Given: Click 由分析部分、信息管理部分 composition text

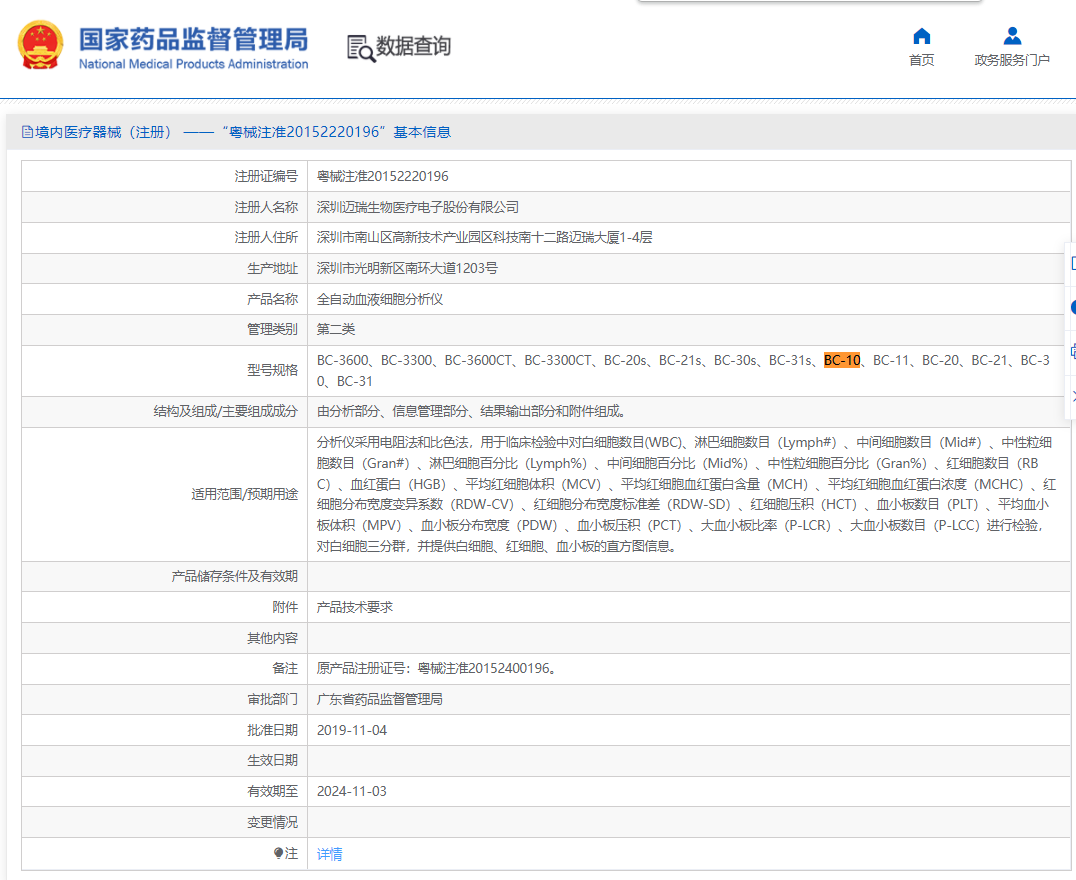Looking at the screenshot, I should click(471, 411).
